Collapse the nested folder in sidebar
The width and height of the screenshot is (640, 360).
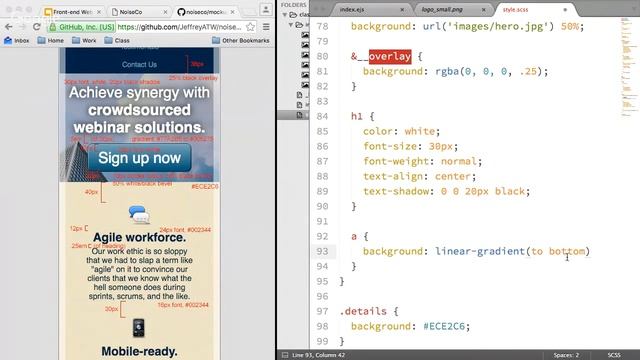pyautogui.click(x=291, y=25)
